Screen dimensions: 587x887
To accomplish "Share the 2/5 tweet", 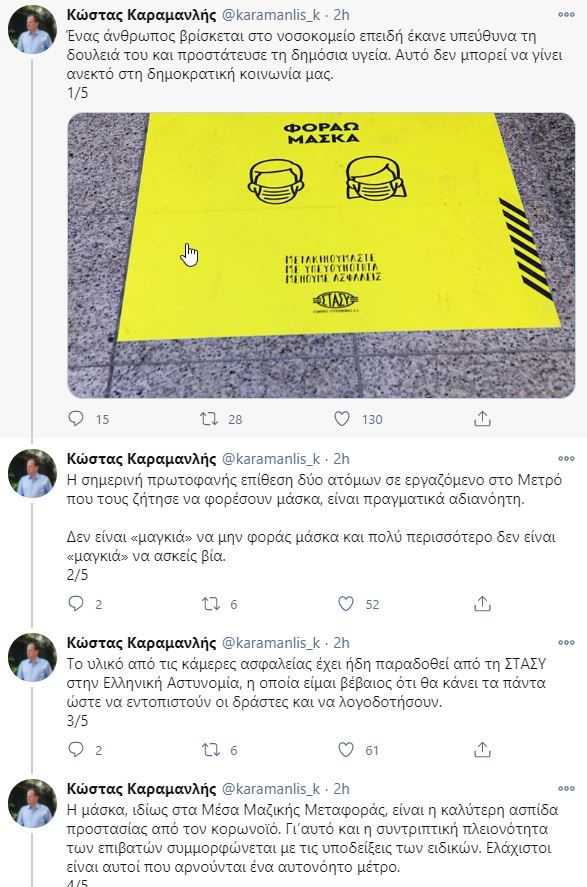I will pos(482,604).
